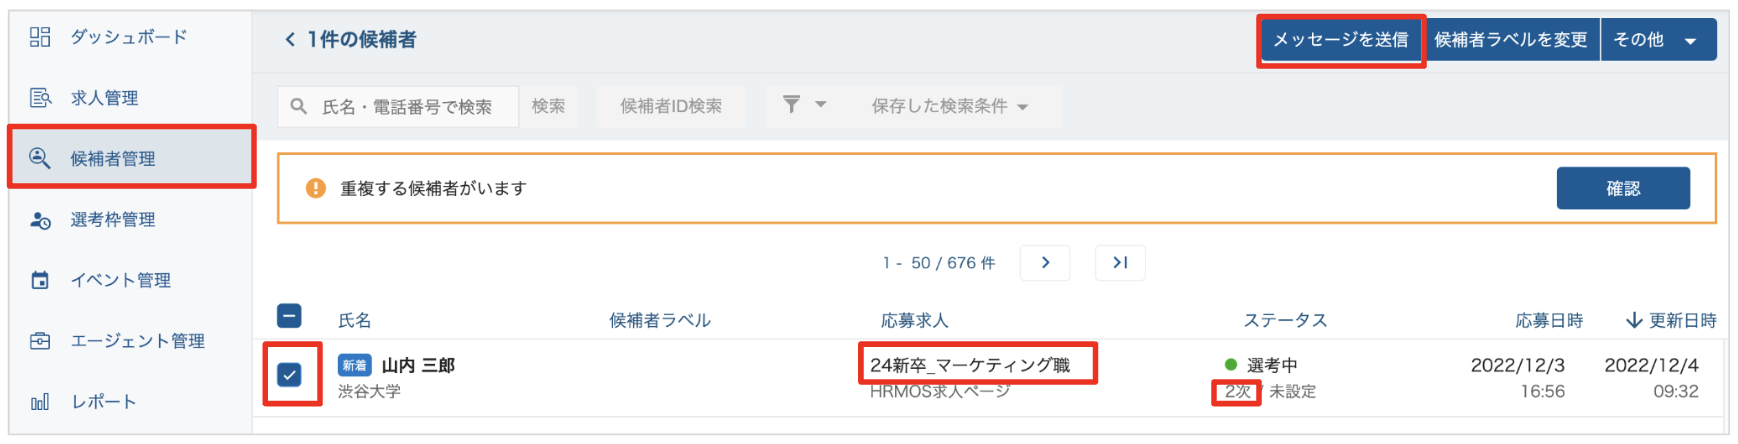Sort by 更新日時 column header

[x=1671, y=320]
